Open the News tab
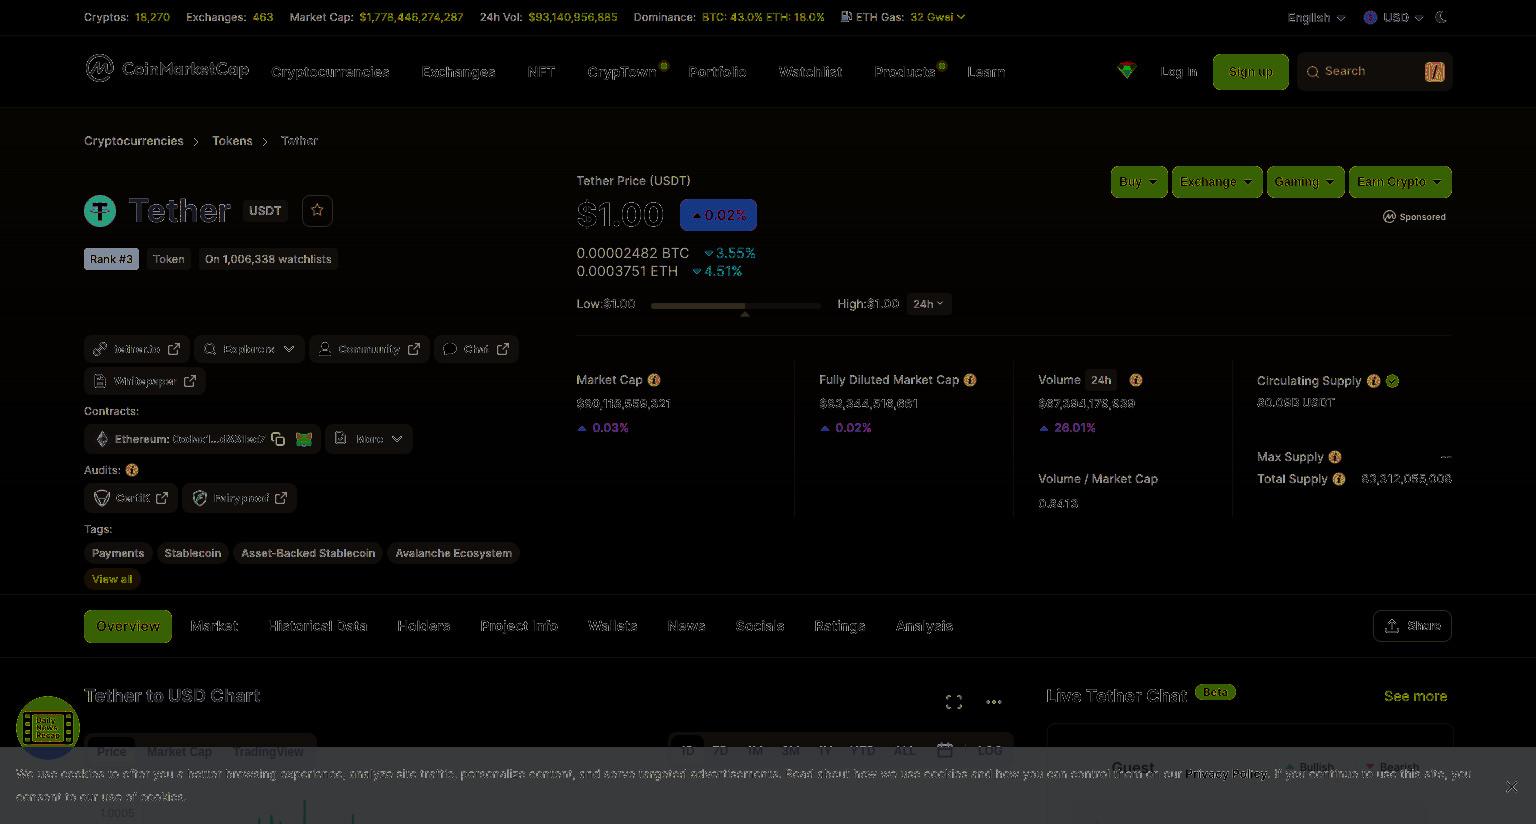This screenshot has height=824, width=1536. tap(686, 626)
